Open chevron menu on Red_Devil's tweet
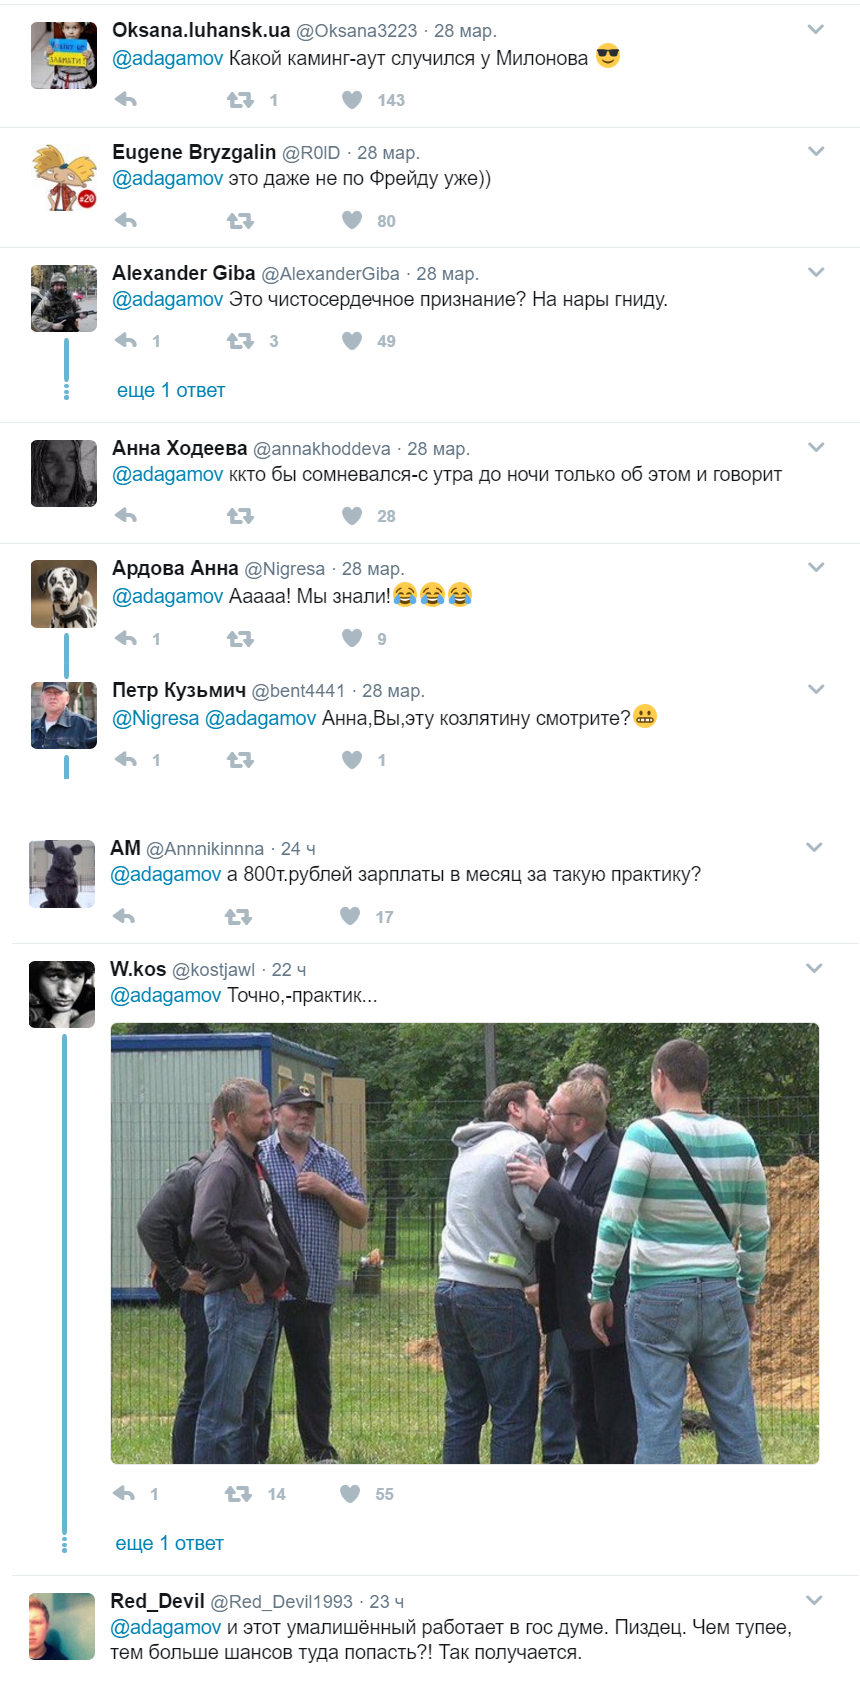 (x=814, y=1600)
